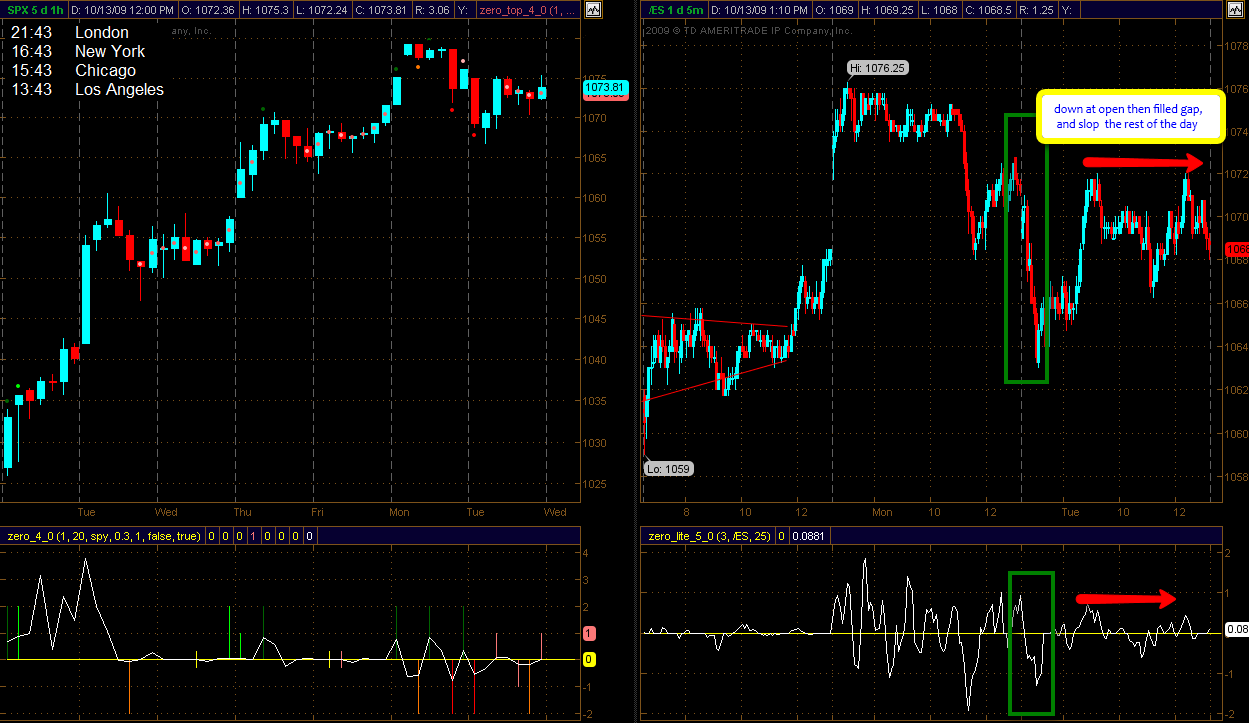
Task: Click the pink 1 value tag
Action: coord(588,633)
